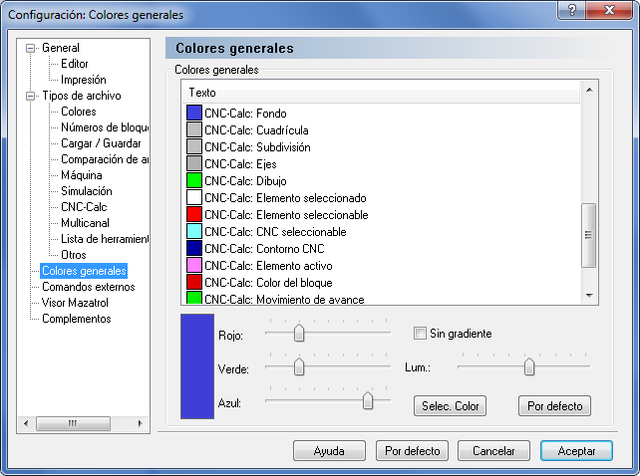The height and width of the screenshot is (476, 640).
Task: Select Colores generales tree item
Action: (84, 271)
